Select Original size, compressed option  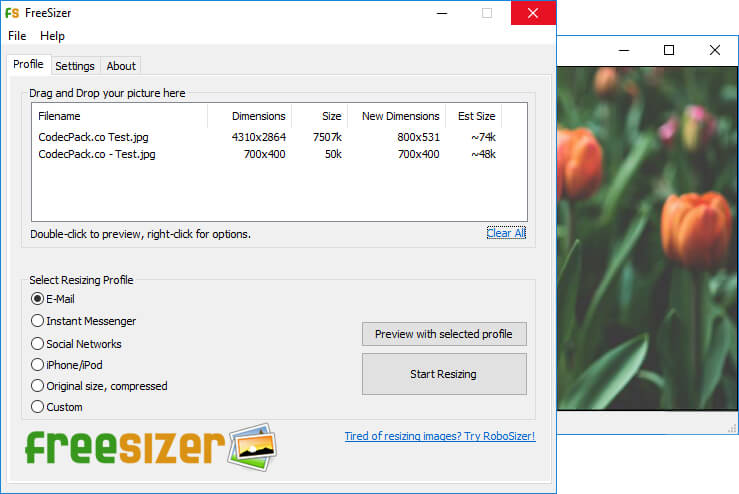coord(38,386)
